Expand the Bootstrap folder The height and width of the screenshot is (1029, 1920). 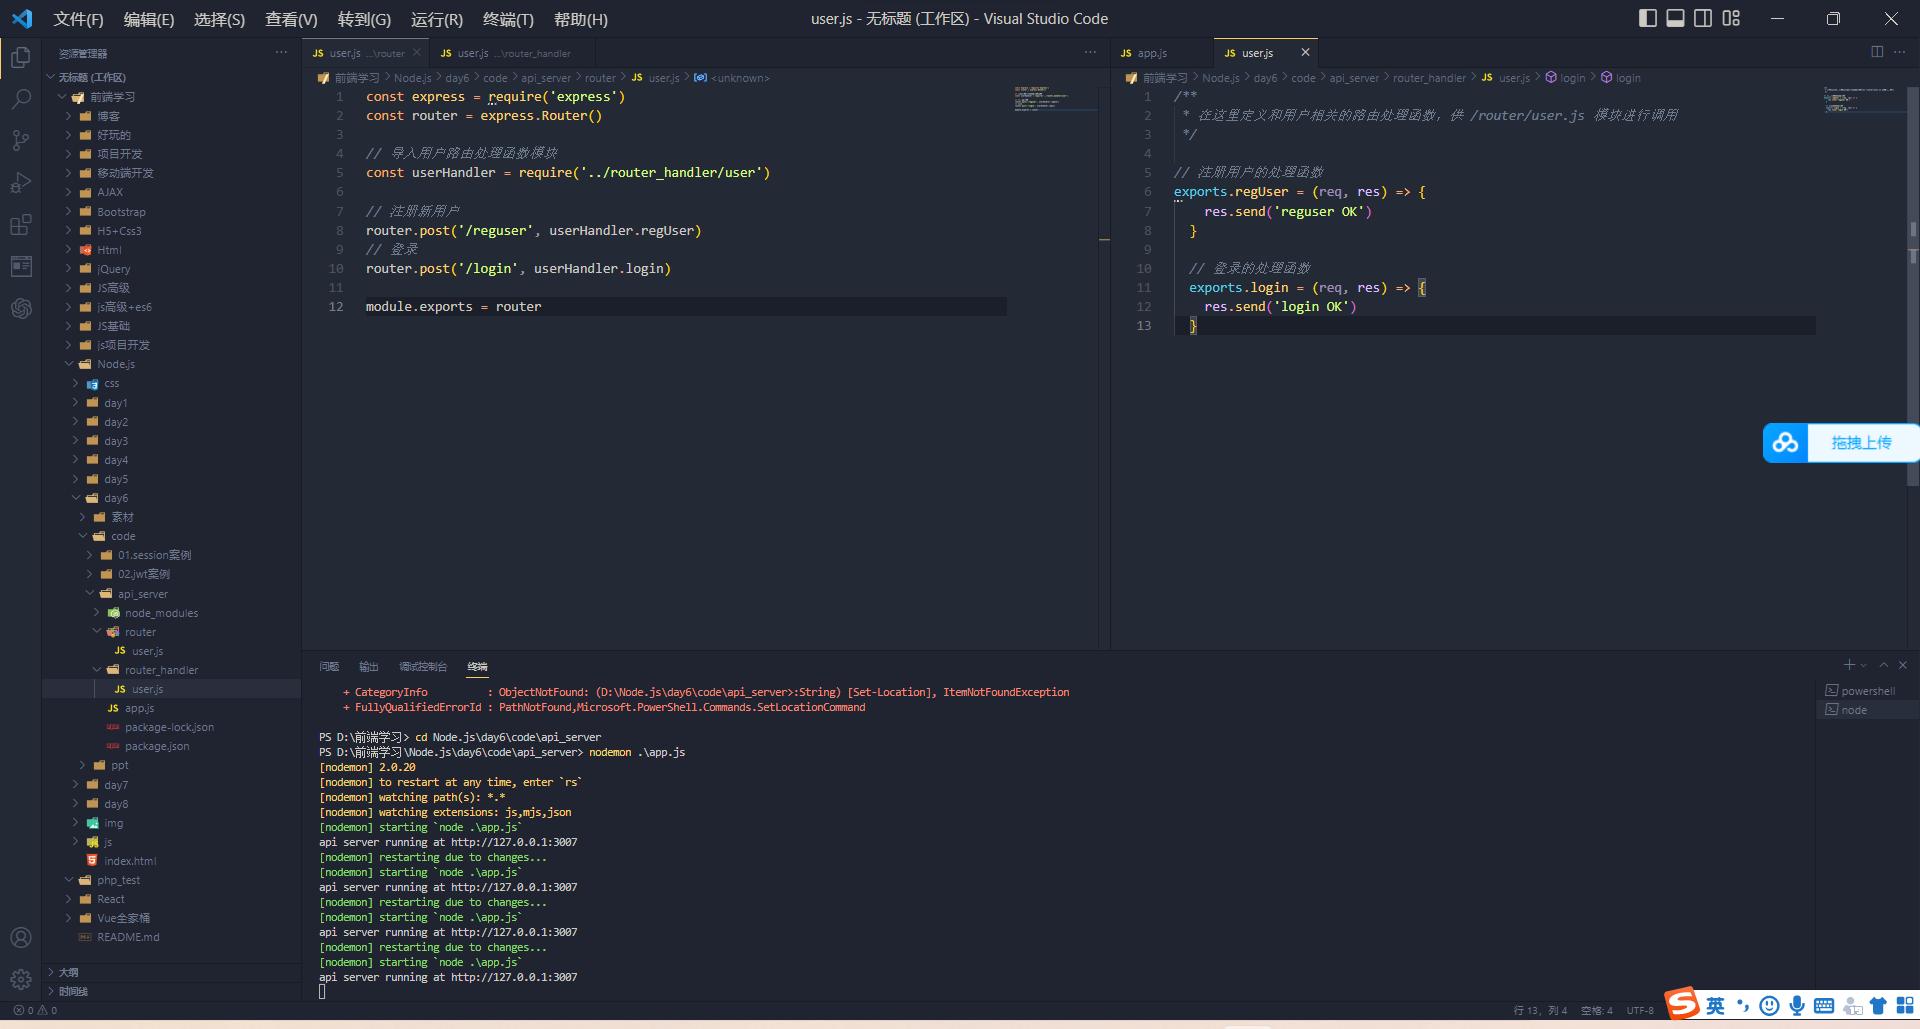(x=69, y=212)
